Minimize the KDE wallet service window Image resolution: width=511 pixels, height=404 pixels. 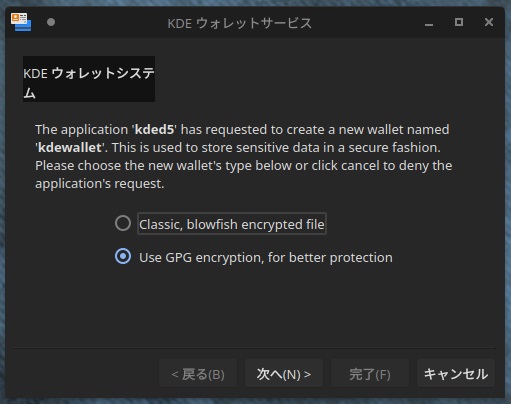coord(429,23)
